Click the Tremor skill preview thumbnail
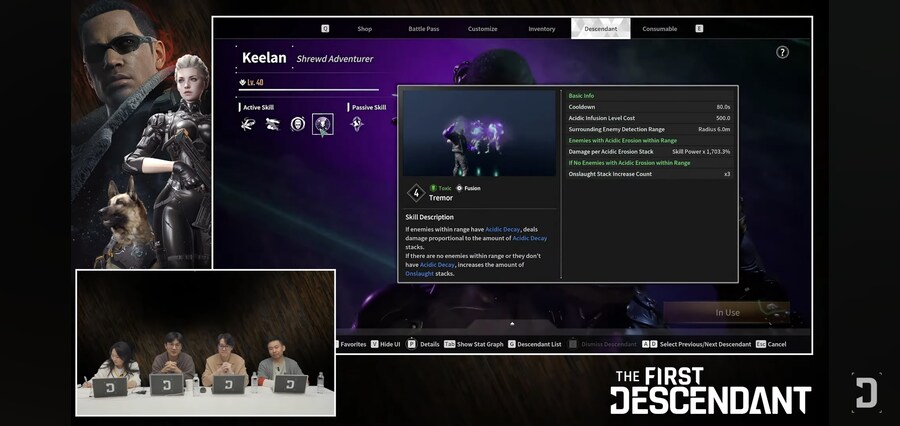 [x=479, y=133]
